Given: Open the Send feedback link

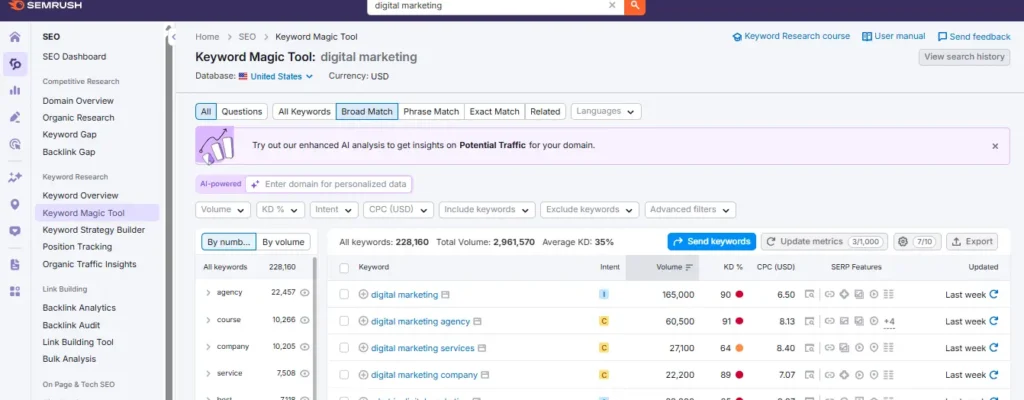Looking at the screenshot, I should (974, 37).
